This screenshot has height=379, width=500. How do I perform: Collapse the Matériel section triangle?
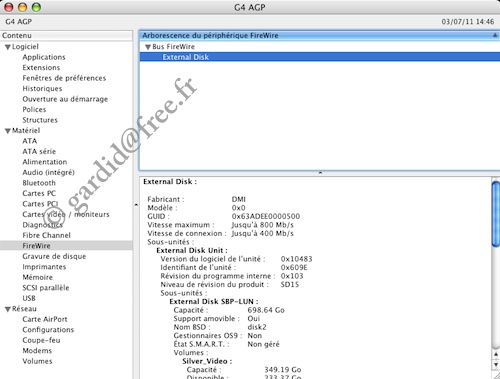click(x=8, y=131)
